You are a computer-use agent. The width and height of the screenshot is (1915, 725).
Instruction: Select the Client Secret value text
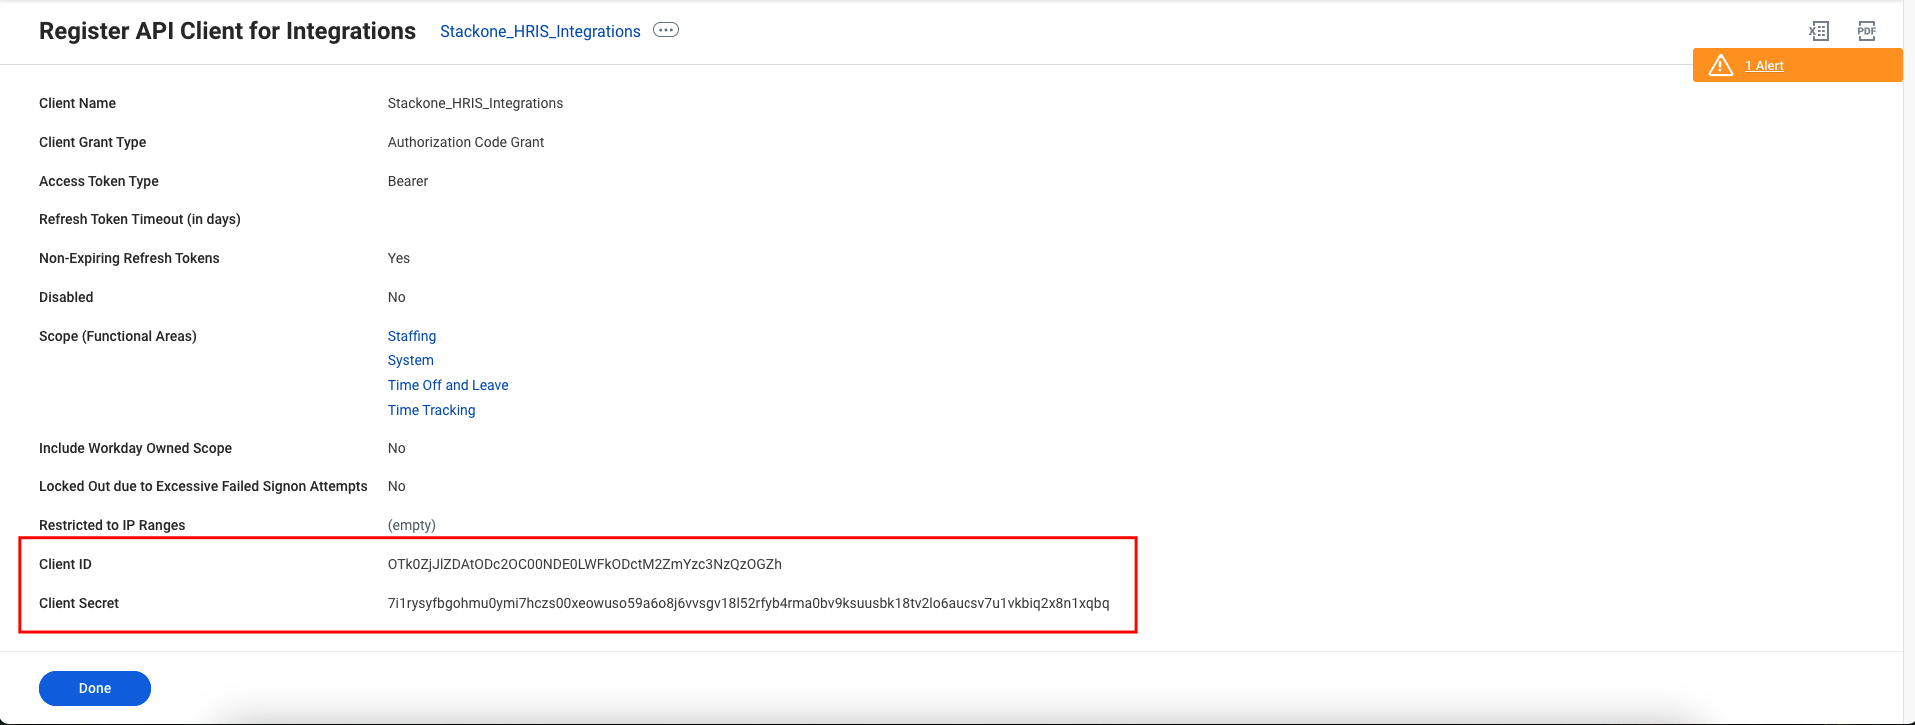pos(749,603)
